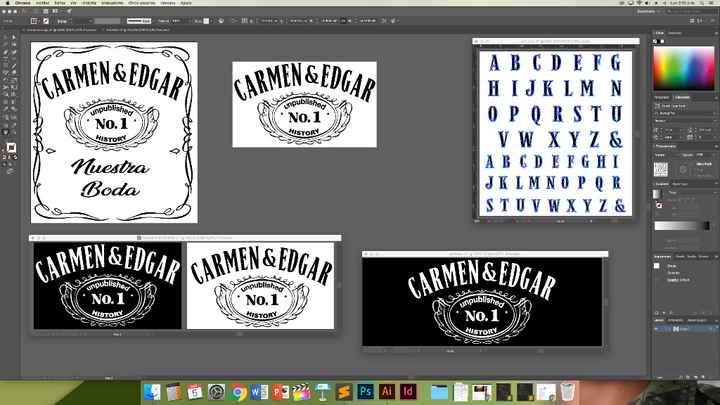The width and height of the screenshot is (720, 405).
Task: Click the graphic style swatch in the control bar
Action: click(x=206, y=21)
